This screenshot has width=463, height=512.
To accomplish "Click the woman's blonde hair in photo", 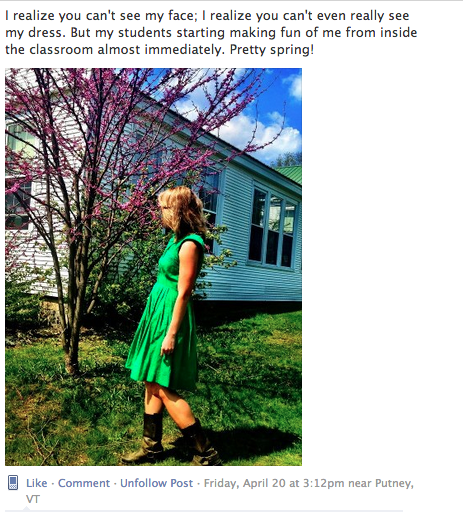I will (182, 212).
